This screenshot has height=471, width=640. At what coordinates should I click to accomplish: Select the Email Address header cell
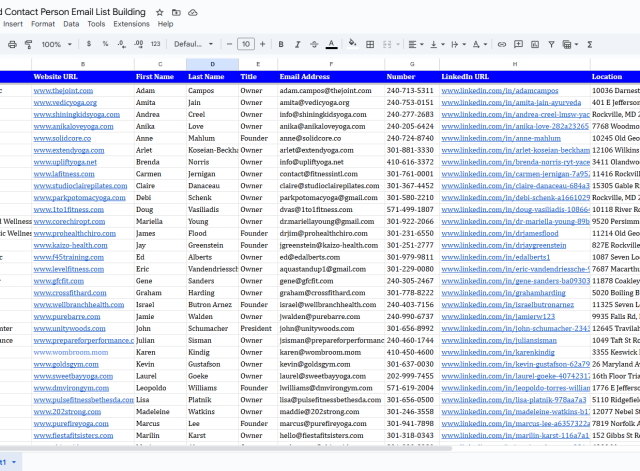point(331,77)
